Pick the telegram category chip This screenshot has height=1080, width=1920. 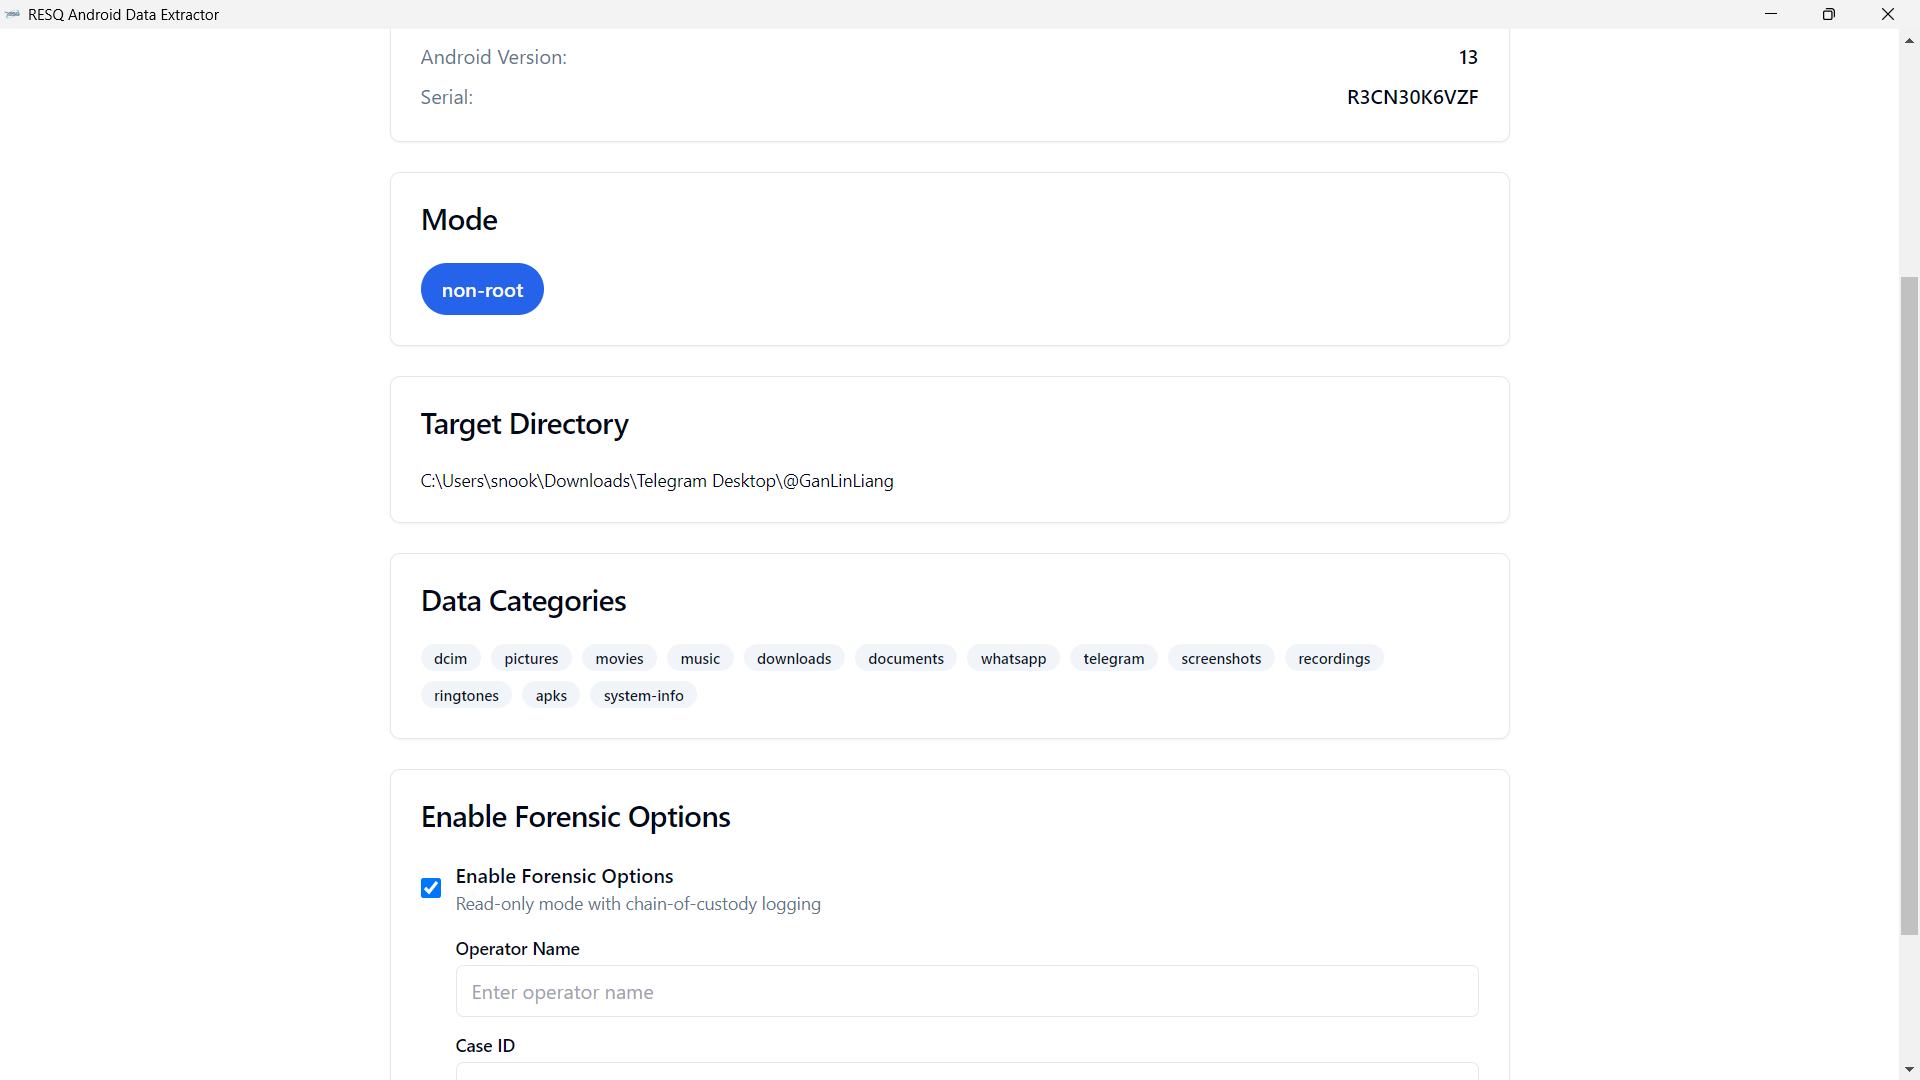click(1113, 659)
